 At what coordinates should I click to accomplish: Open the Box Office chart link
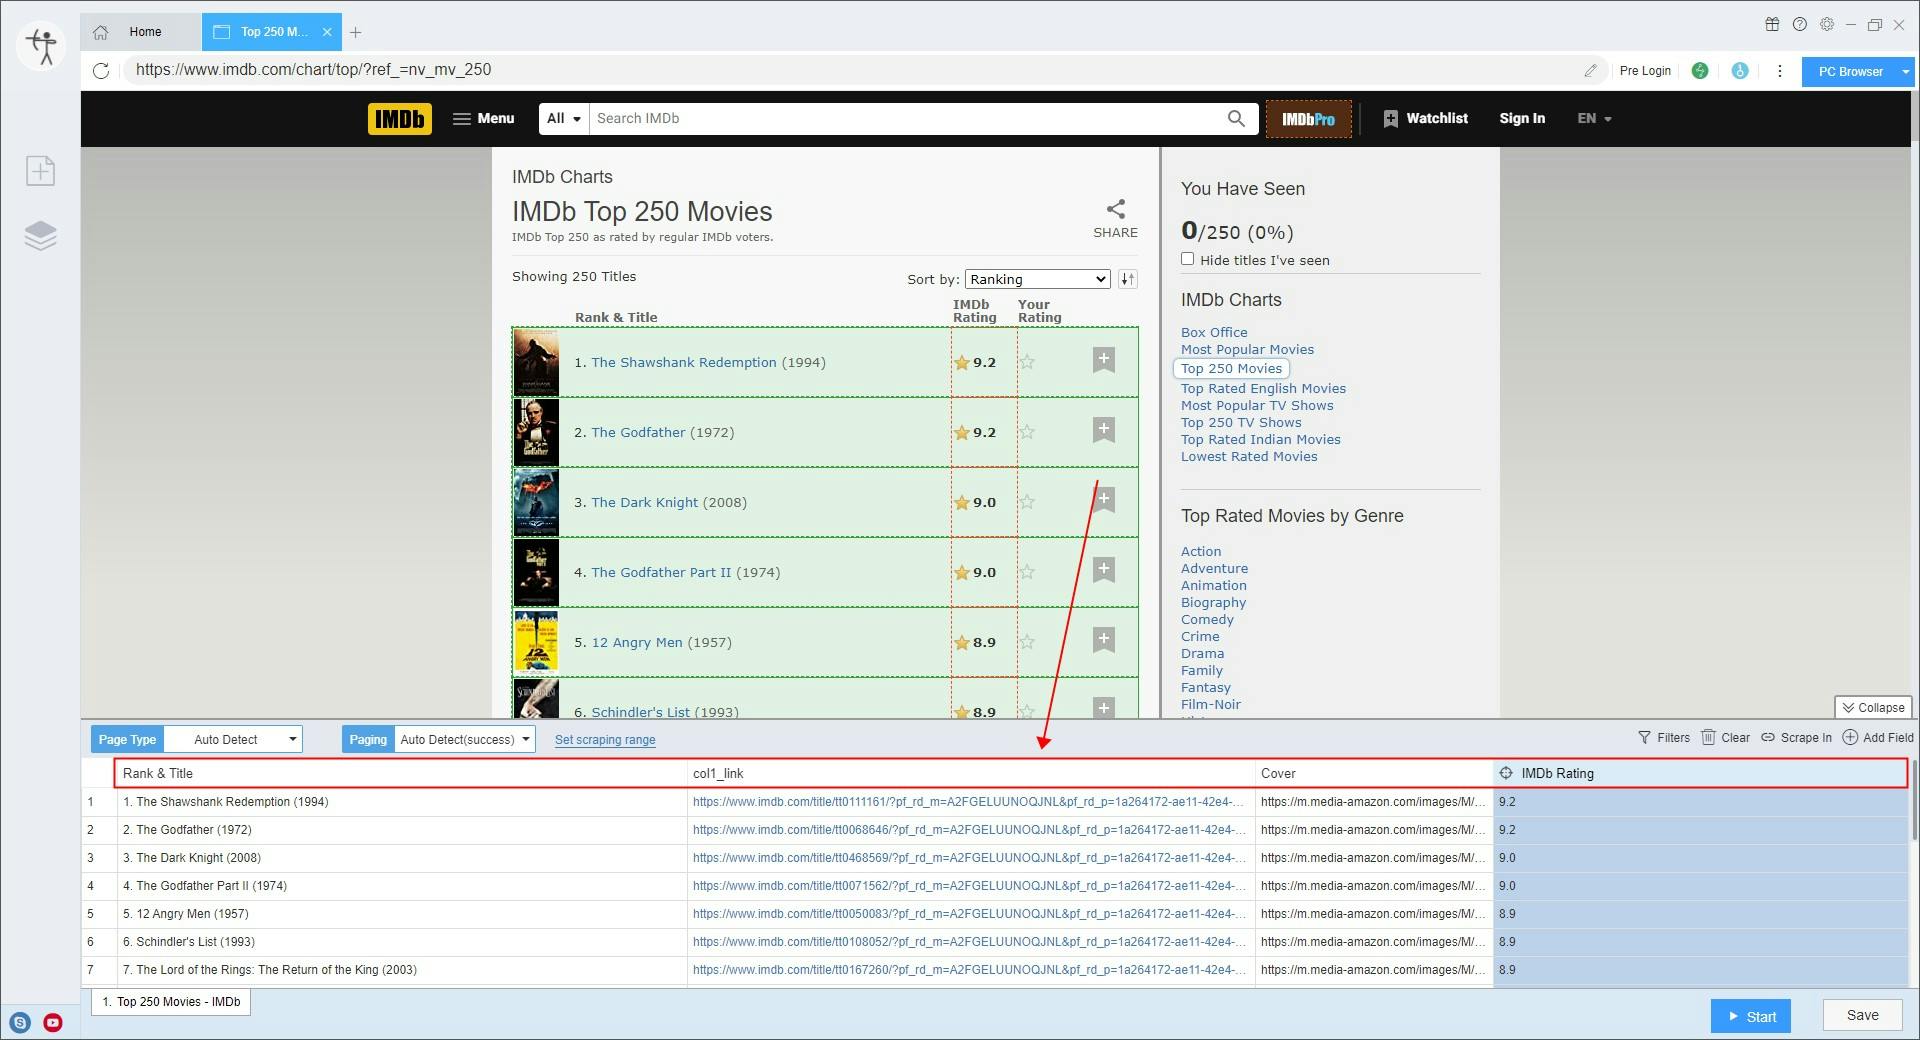[1214, 332]
